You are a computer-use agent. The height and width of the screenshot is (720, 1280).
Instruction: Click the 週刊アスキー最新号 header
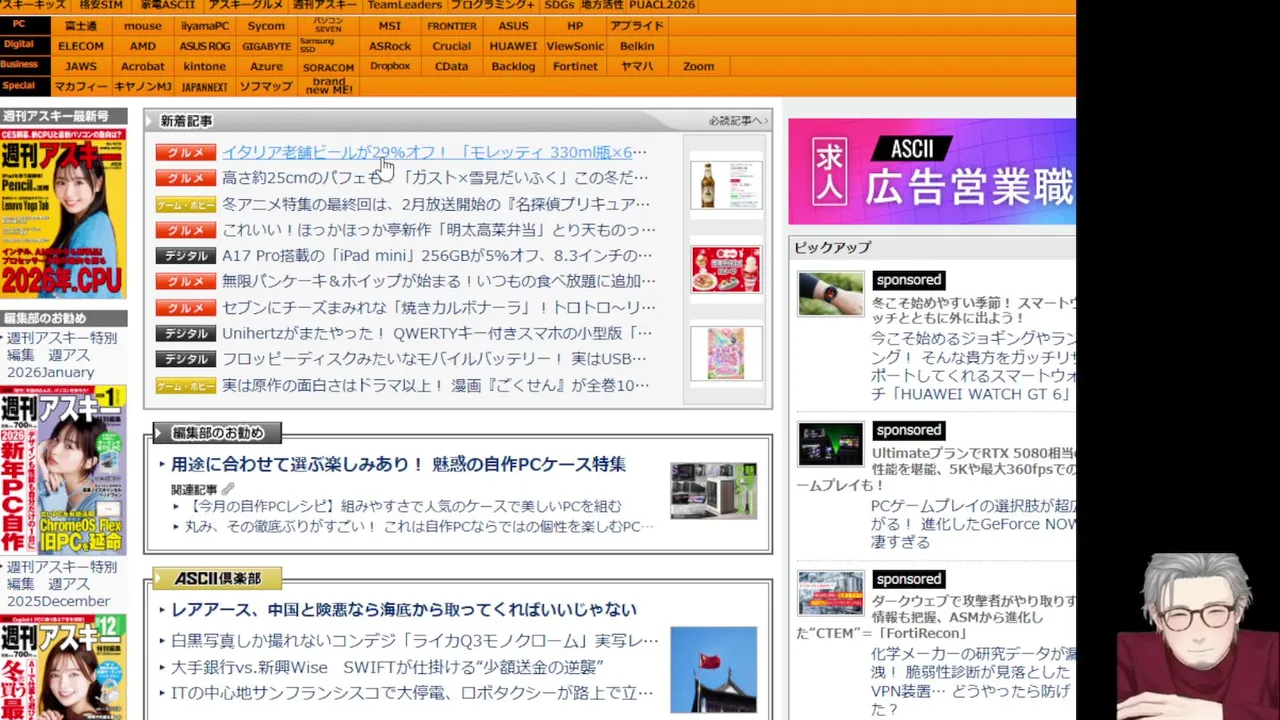tap(63, 116)
